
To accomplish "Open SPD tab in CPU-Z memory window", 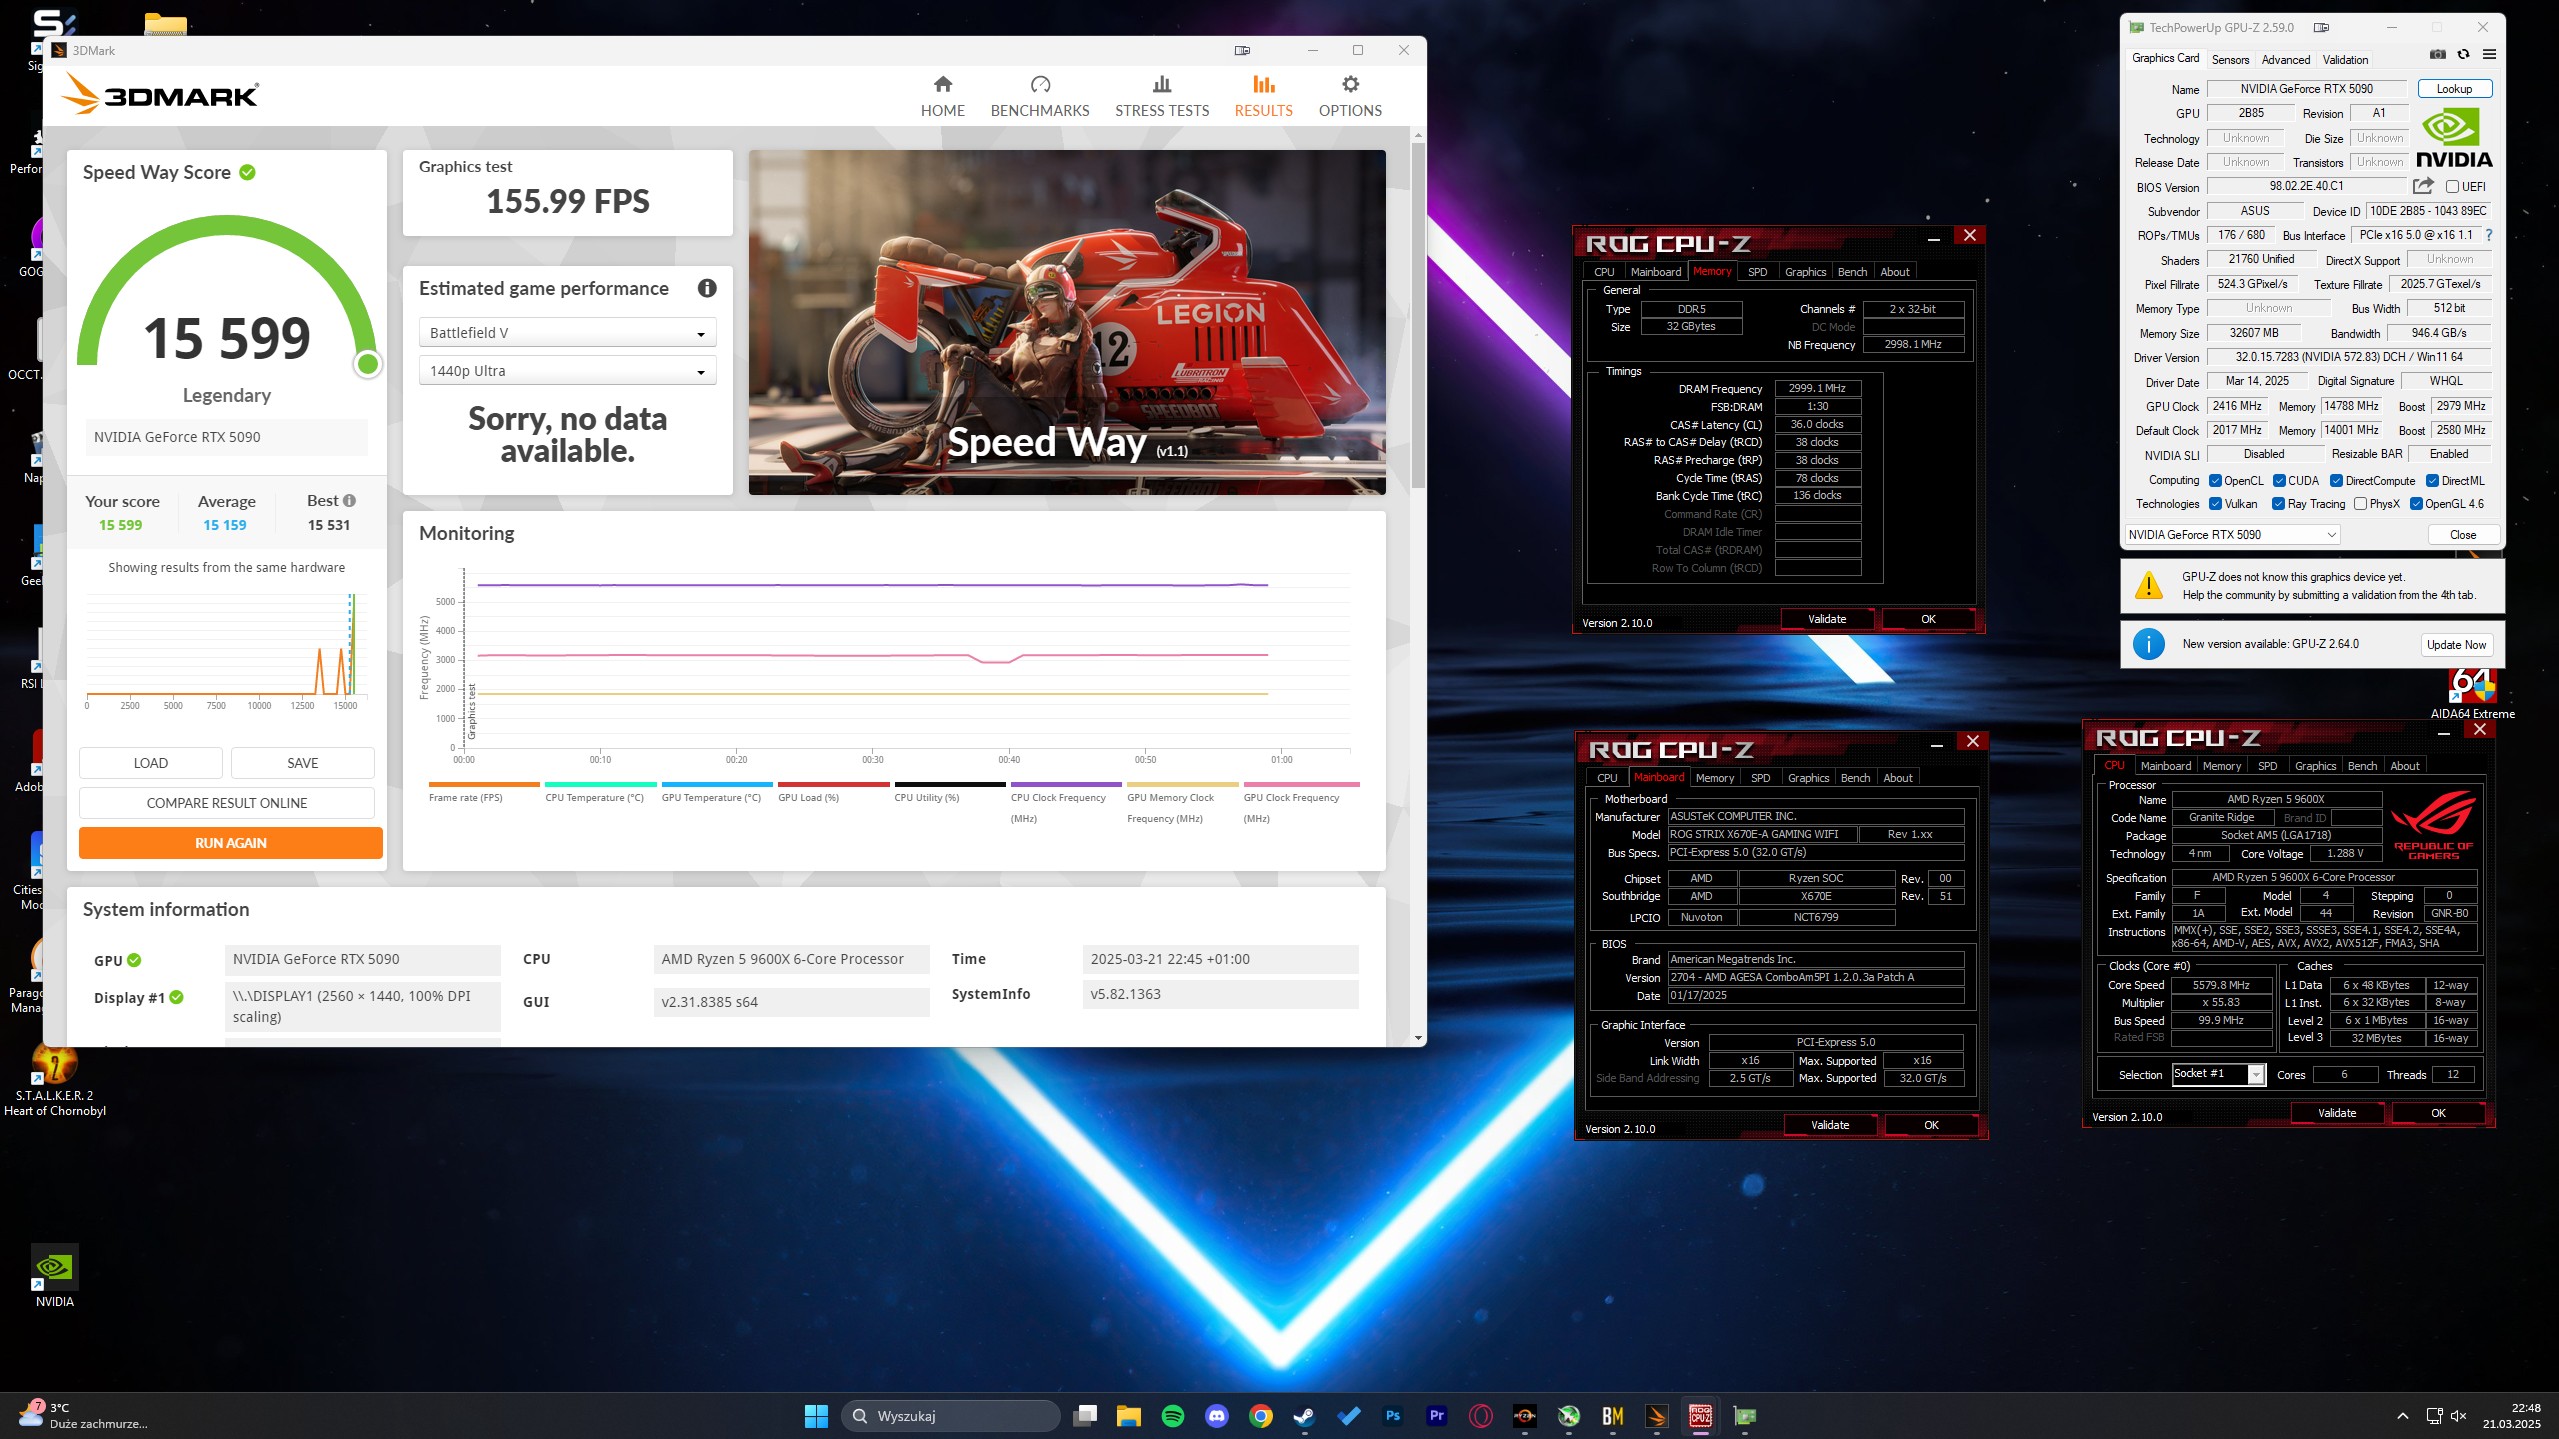I will (x=1757, y=272).
